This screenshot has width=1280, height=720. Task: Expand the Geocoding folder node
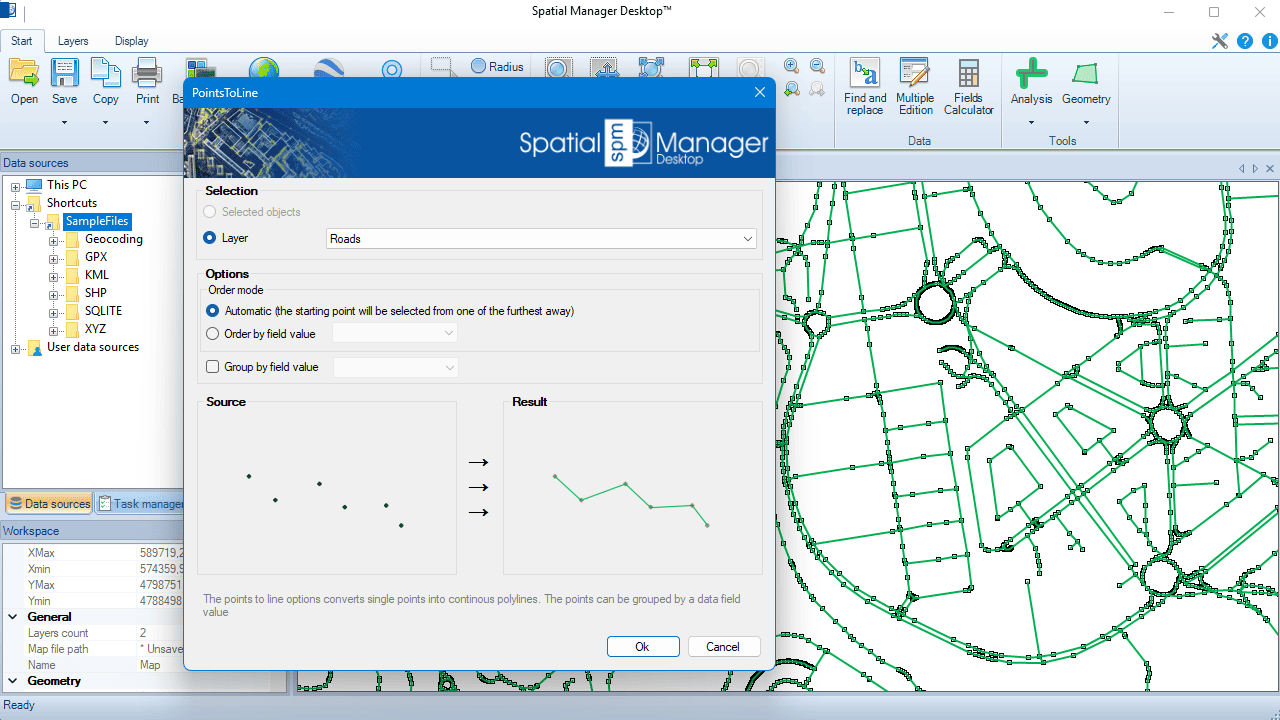click(54, 240)
